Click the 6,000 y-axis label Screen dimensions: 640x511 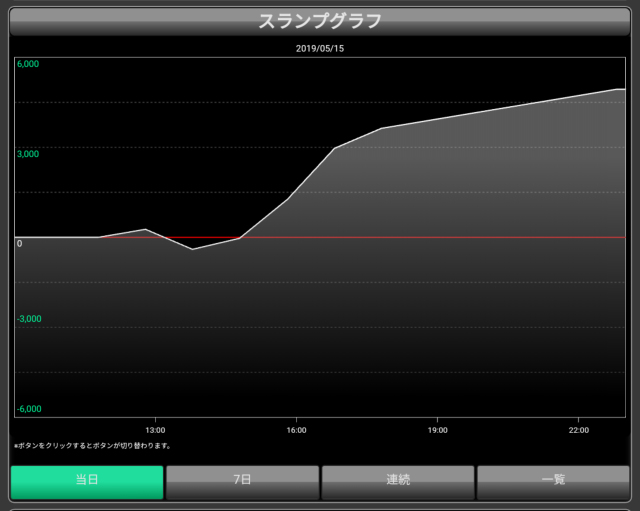(x=28, y=64)
